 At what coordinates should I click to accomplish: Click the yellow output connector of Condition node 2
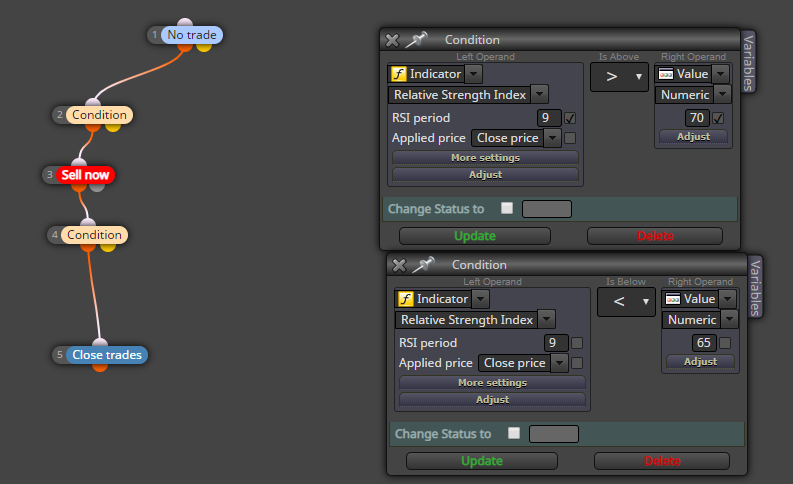113,127
